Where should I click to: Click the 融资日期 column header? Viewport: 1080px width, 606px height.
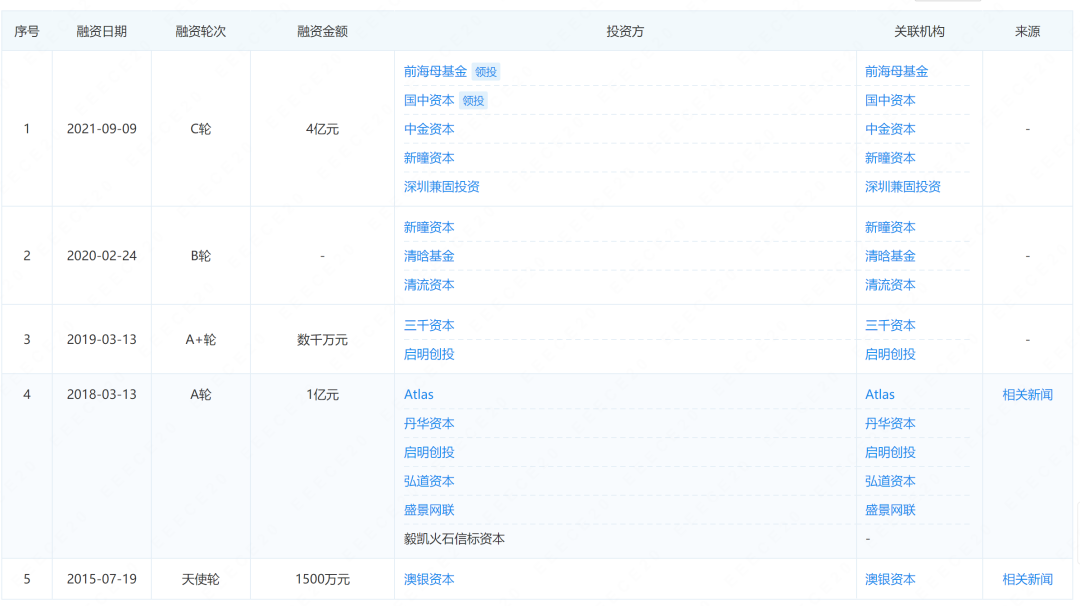(102, 31)
